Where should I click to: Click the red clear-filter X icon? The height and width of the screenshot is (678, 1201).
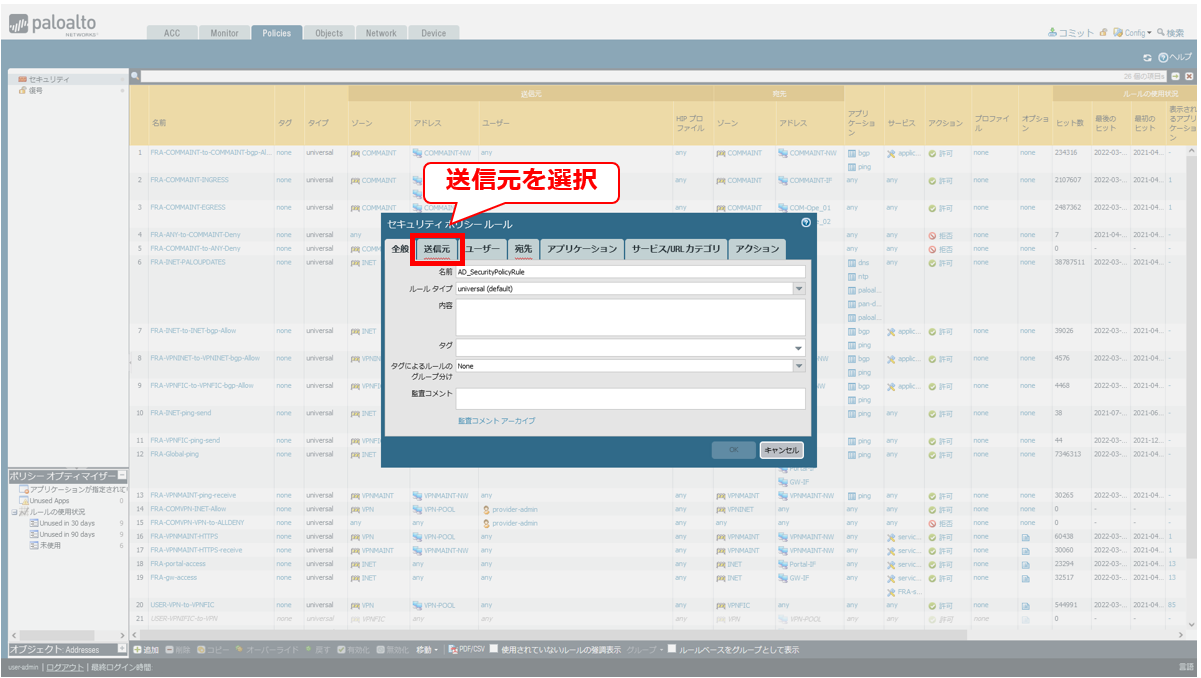(1189, 76)
